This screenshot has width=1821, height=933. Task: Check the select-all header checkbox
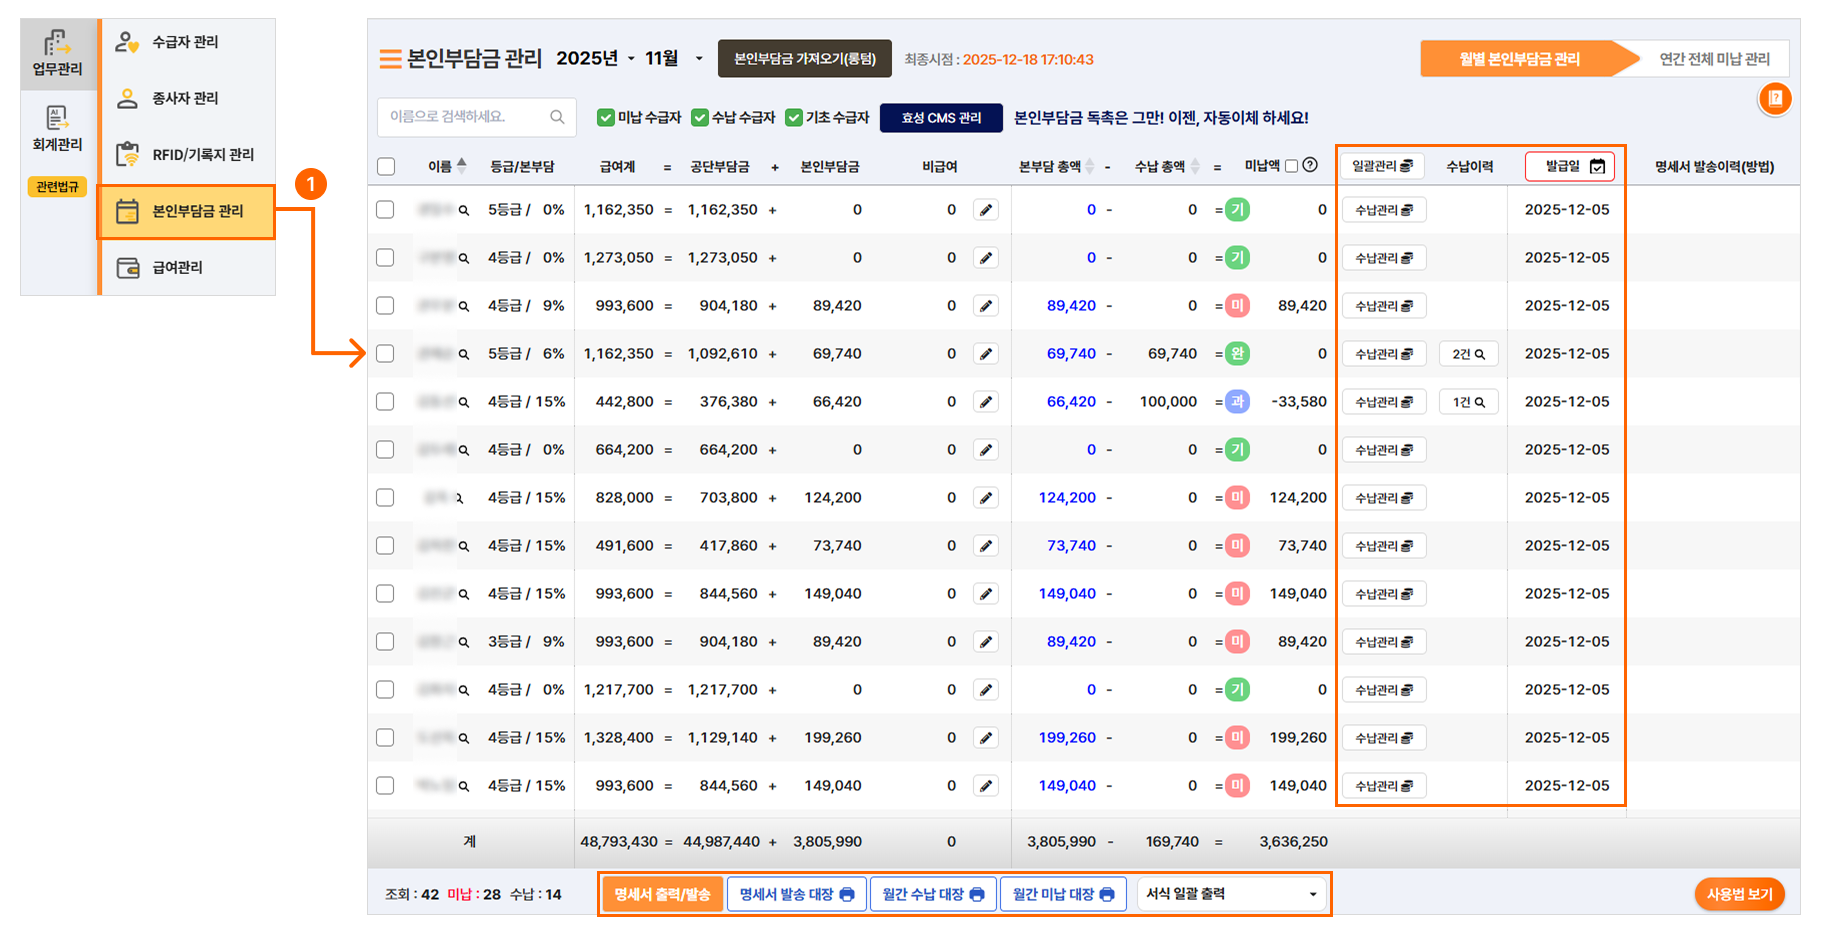(x=386, y=167)
